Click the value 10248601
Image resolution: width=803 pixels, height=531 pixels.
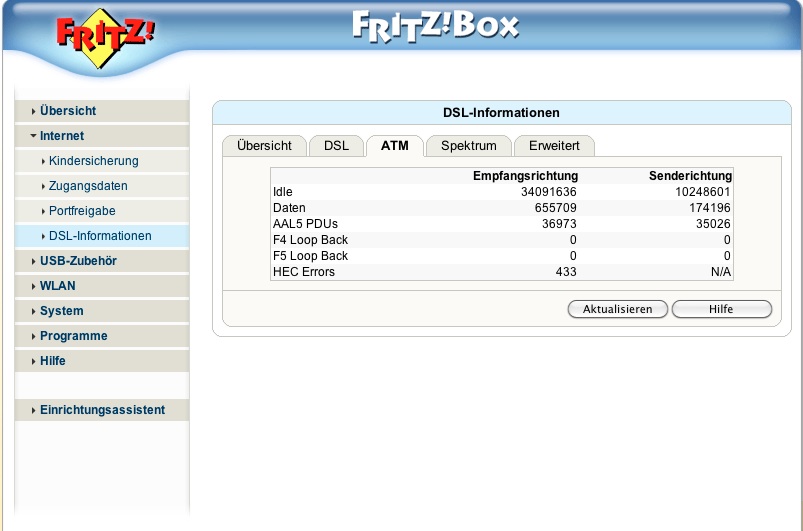703,192
